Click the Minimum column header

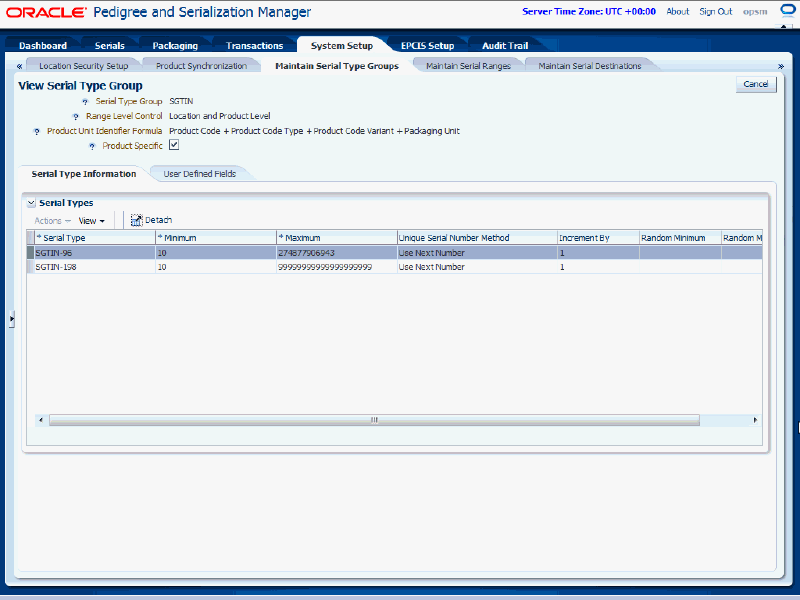coord(216,238)
